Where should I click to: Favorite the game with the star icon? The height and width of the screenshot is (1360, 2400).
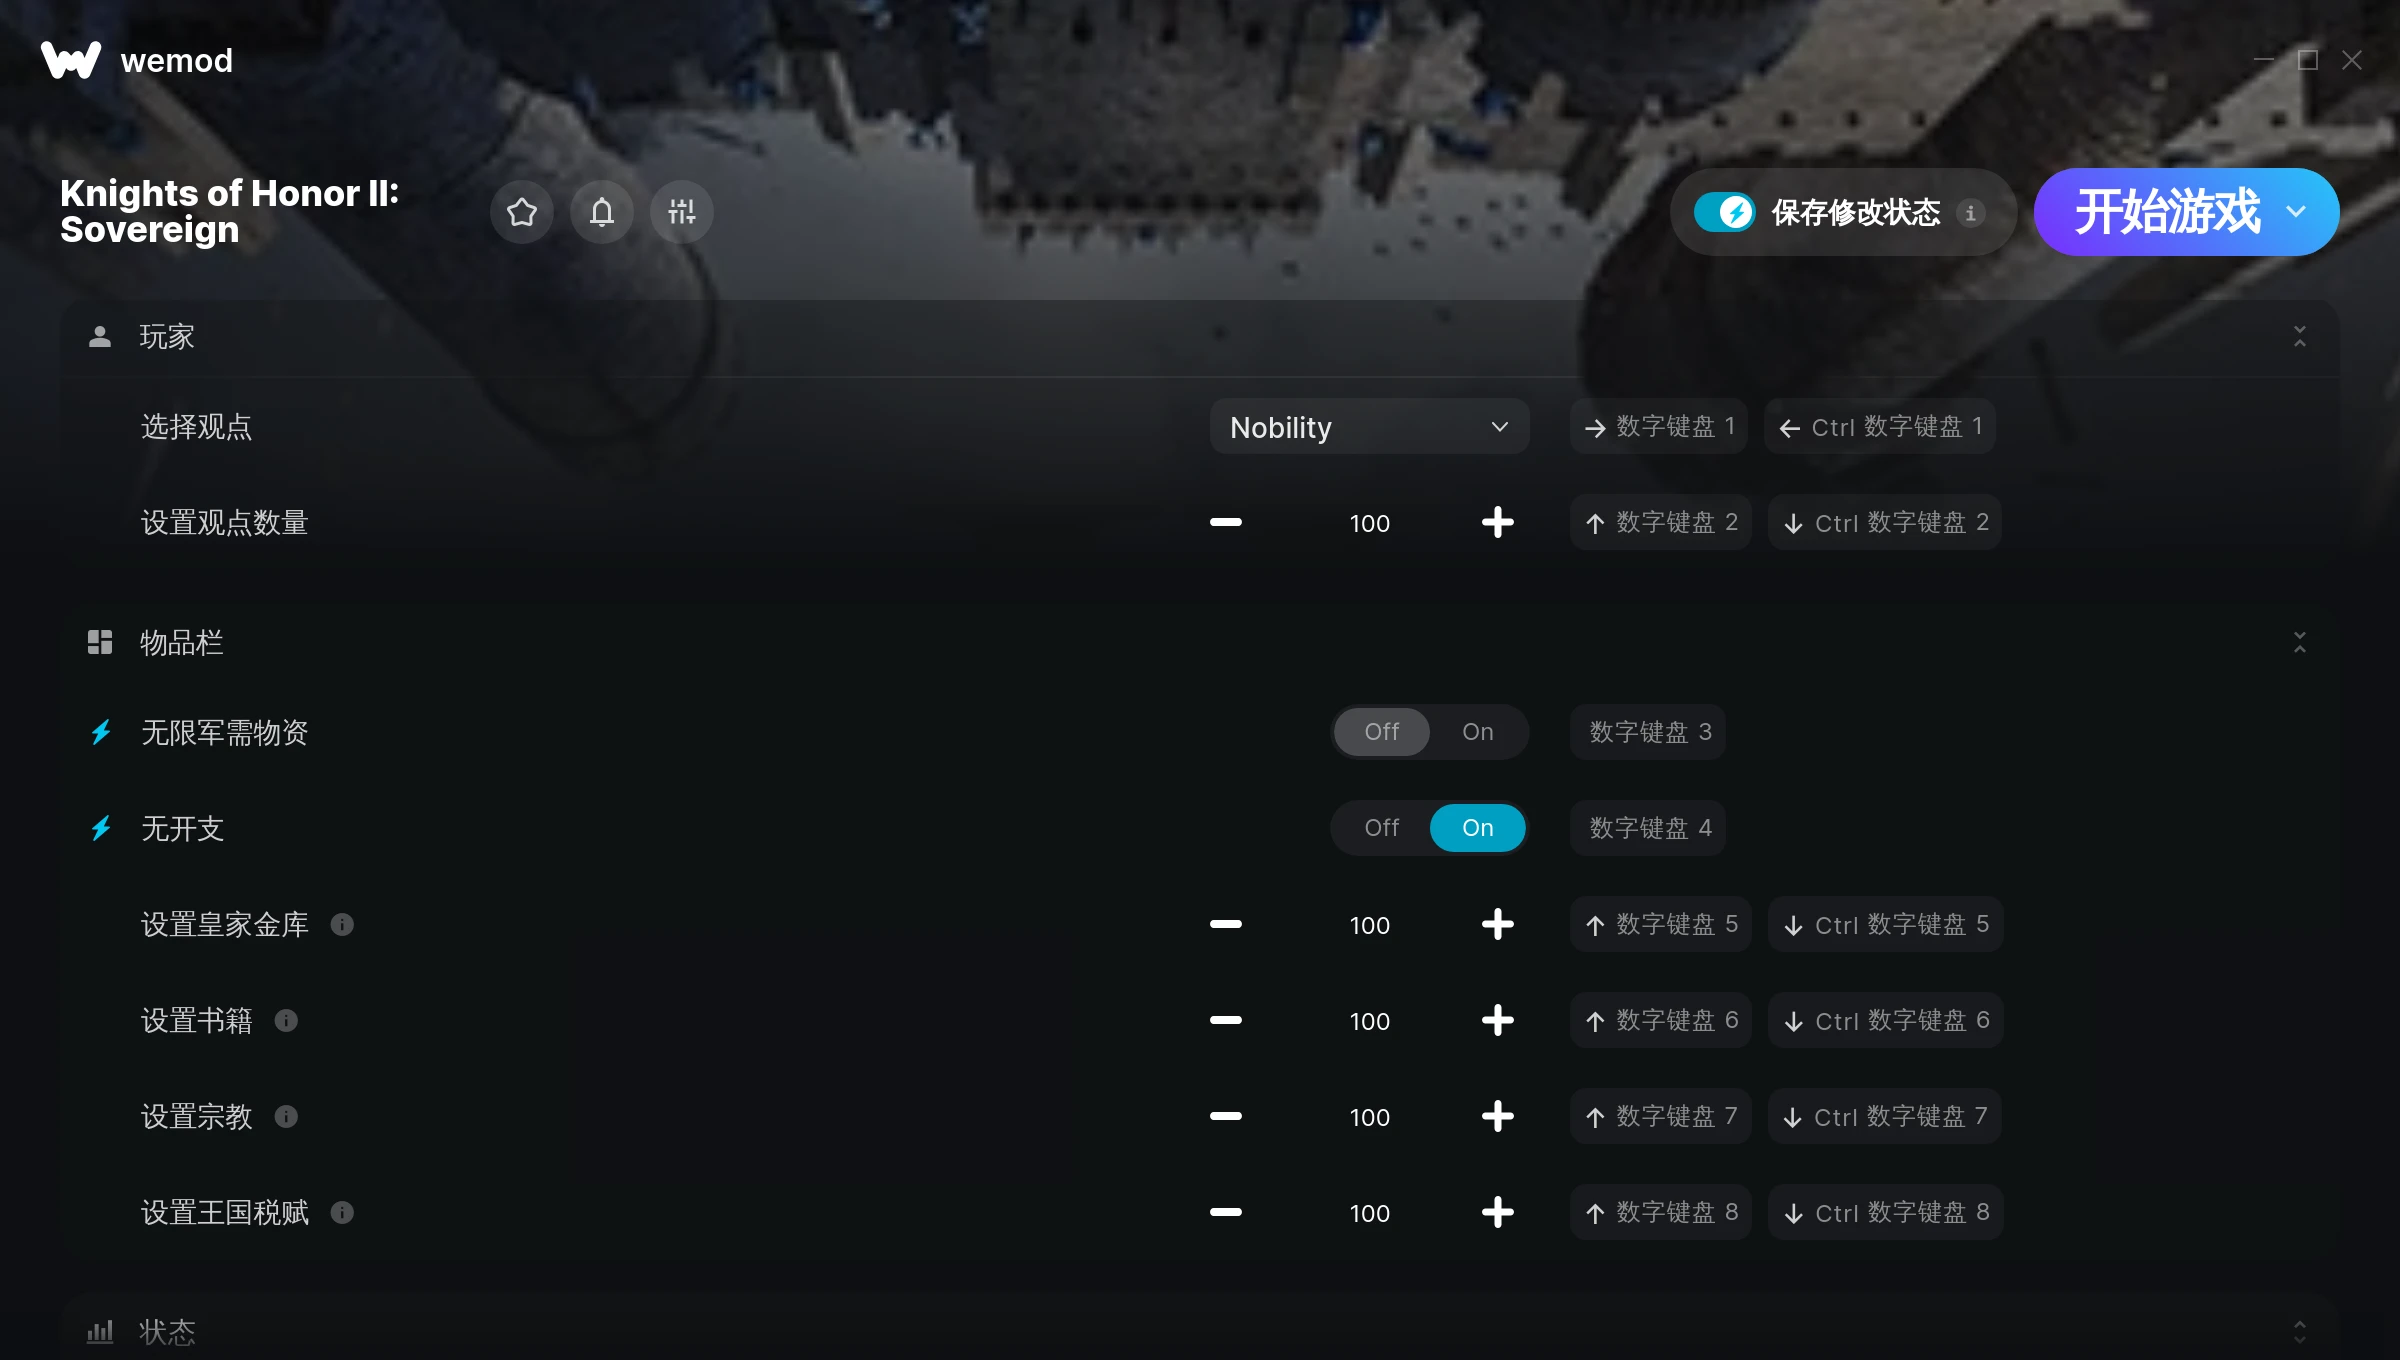click(521, 212)
